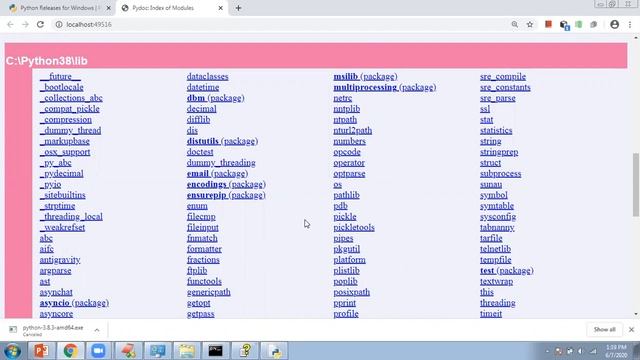This screenshot has width=640, height=360.
Task: Open the _weakrefset module link
Action: tap(62, 227)
